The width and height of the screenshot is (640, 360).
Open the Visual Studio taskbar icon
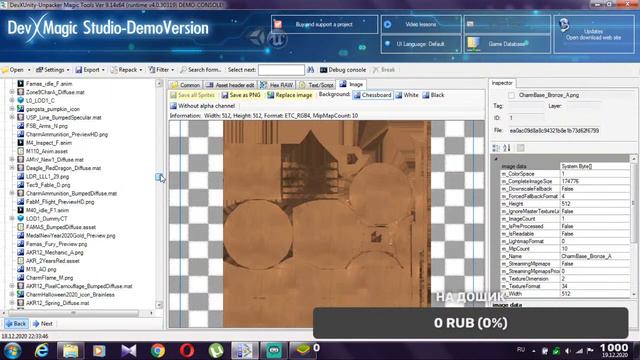pyautogui.click(x=129, y=351)
